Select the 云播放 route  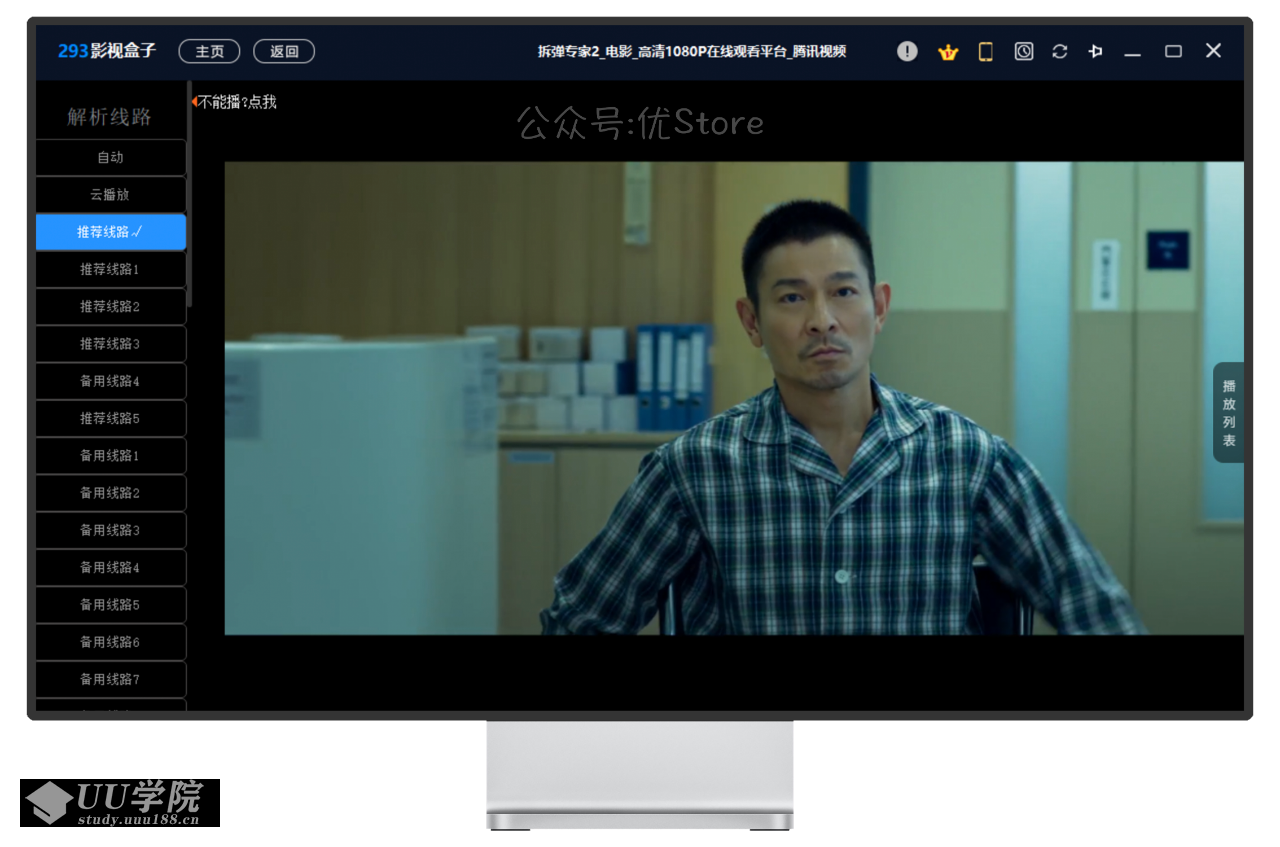(111, 194)
